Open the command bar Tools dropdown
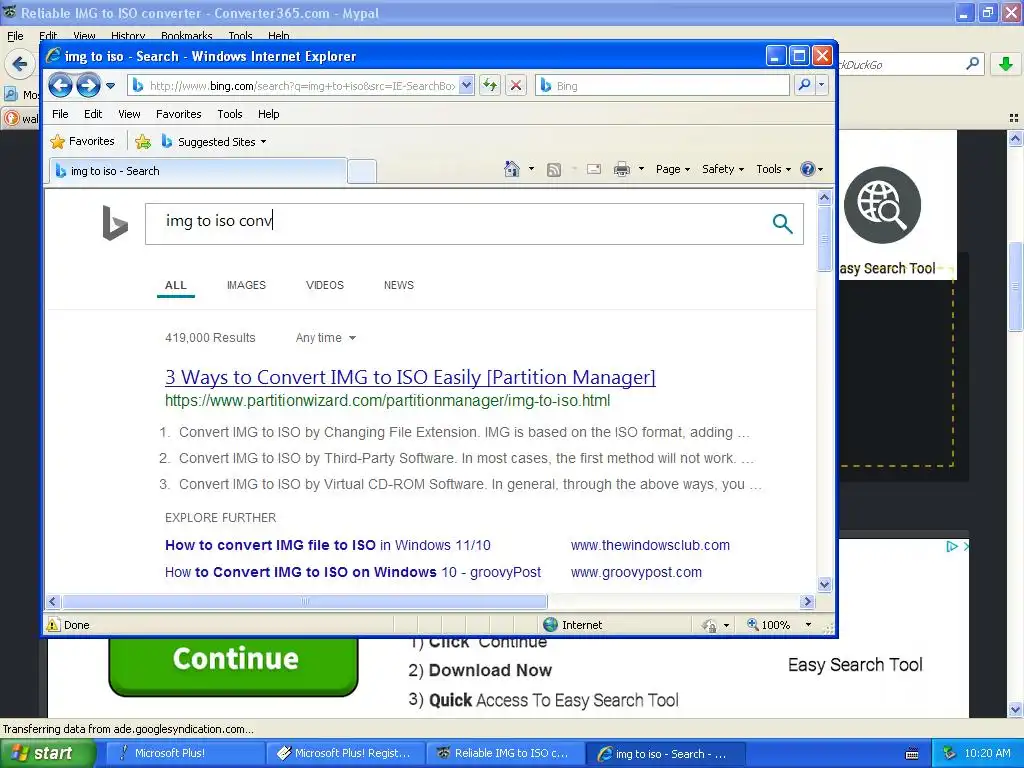 tap(773, 169)
